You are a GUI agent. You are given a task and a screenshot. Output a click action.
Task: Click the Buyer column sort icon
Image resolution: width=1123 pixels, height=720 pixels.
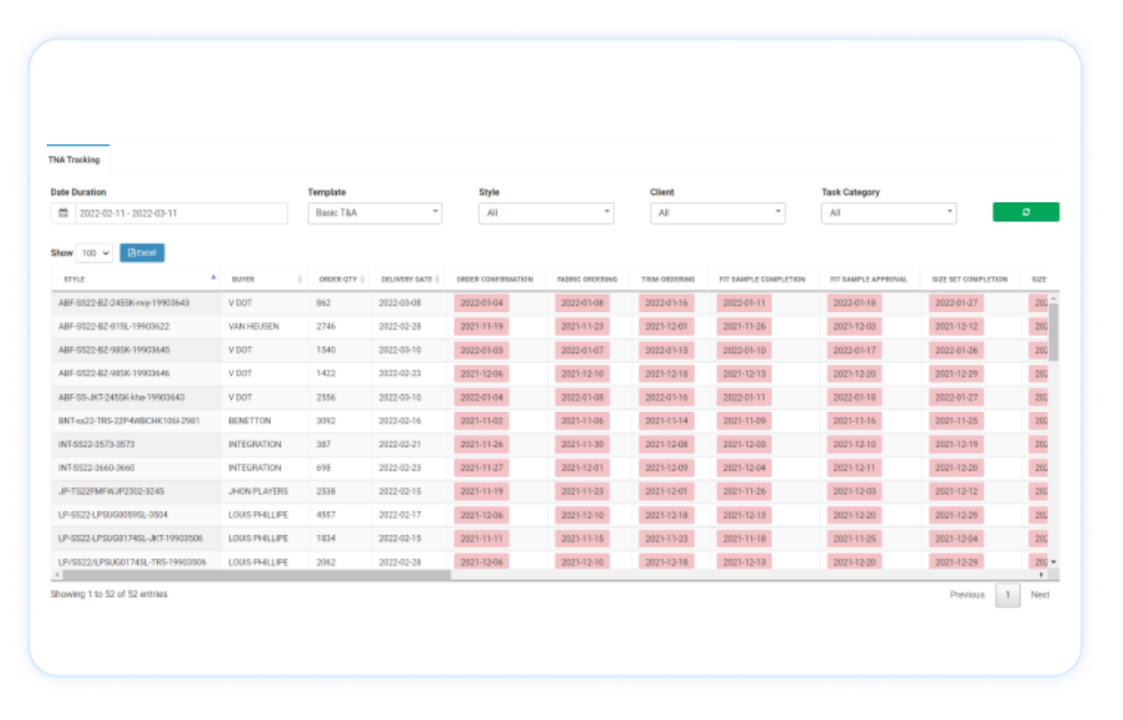tap(300, 279)
